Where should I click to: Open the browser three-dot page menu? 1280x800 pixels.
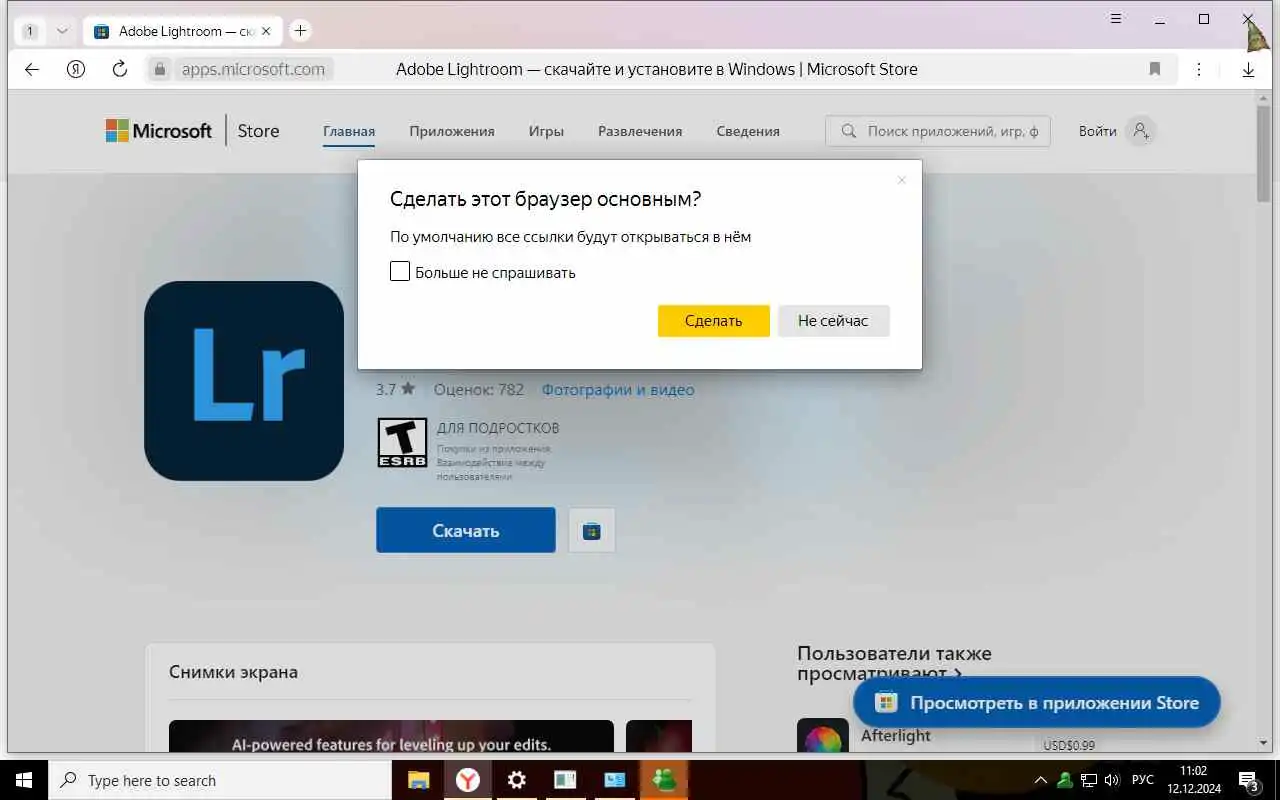[x=1199, y=69]
